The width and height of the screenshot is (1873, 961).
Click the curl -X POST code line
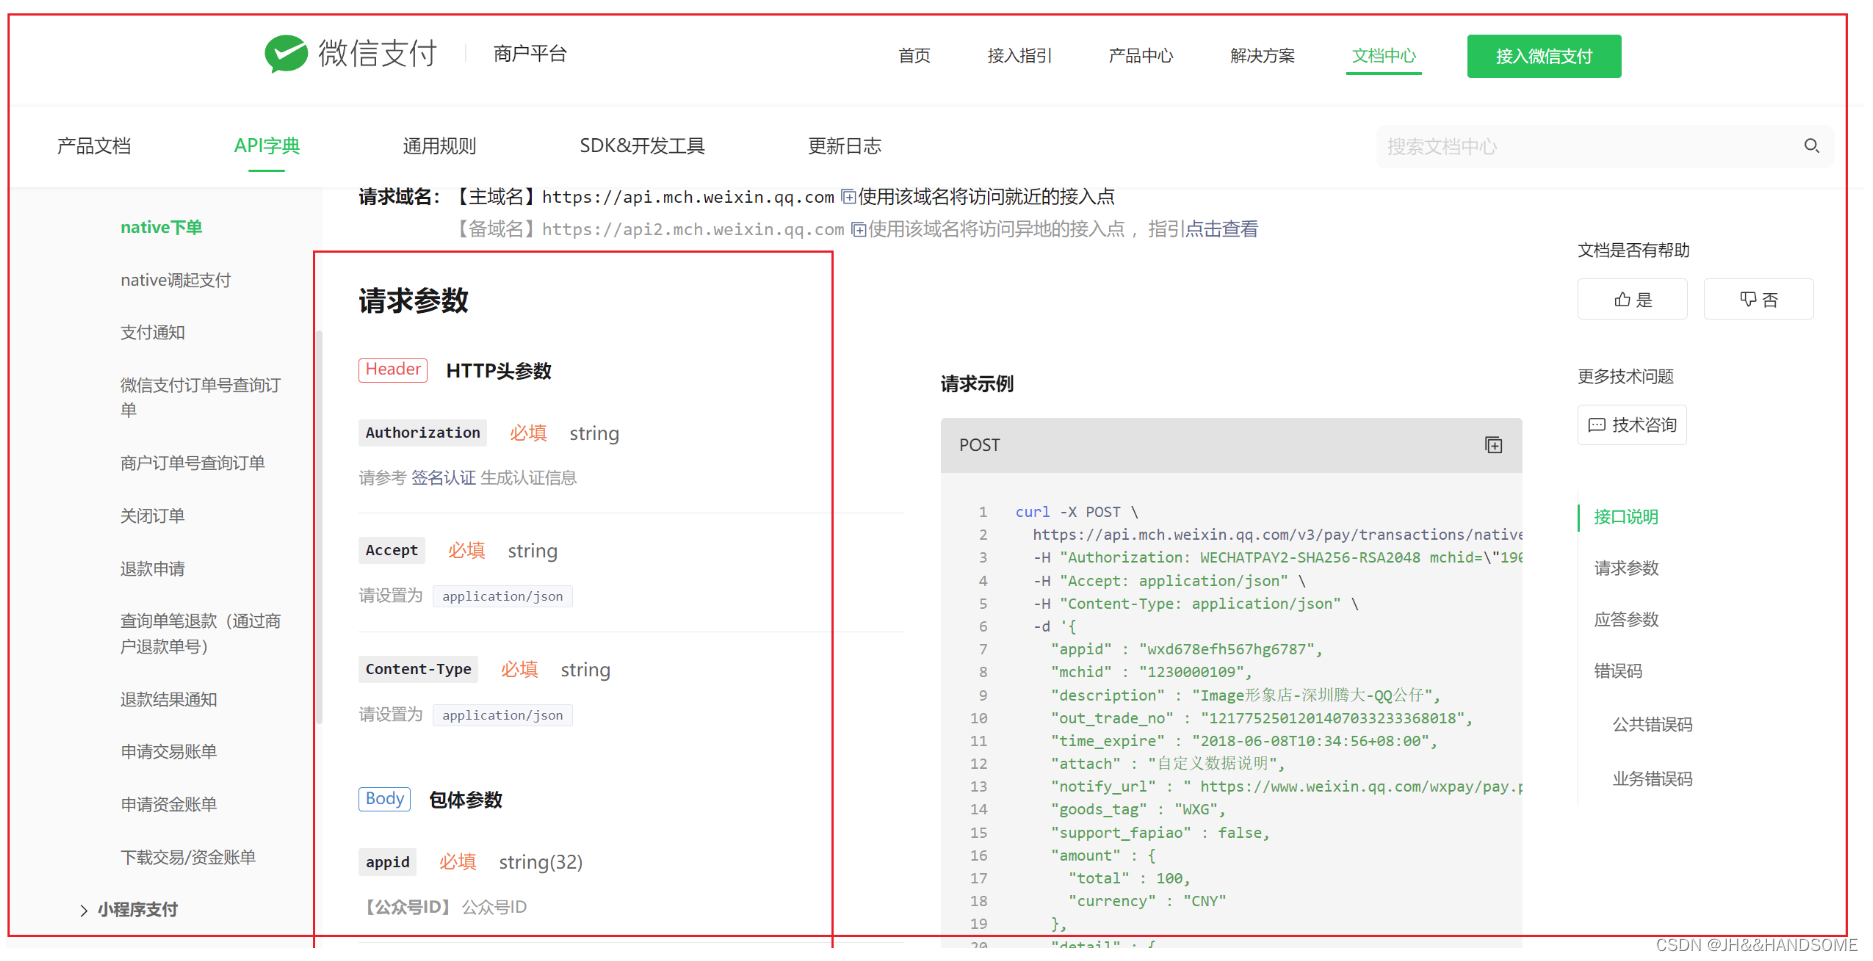[x=1077, y=512]
